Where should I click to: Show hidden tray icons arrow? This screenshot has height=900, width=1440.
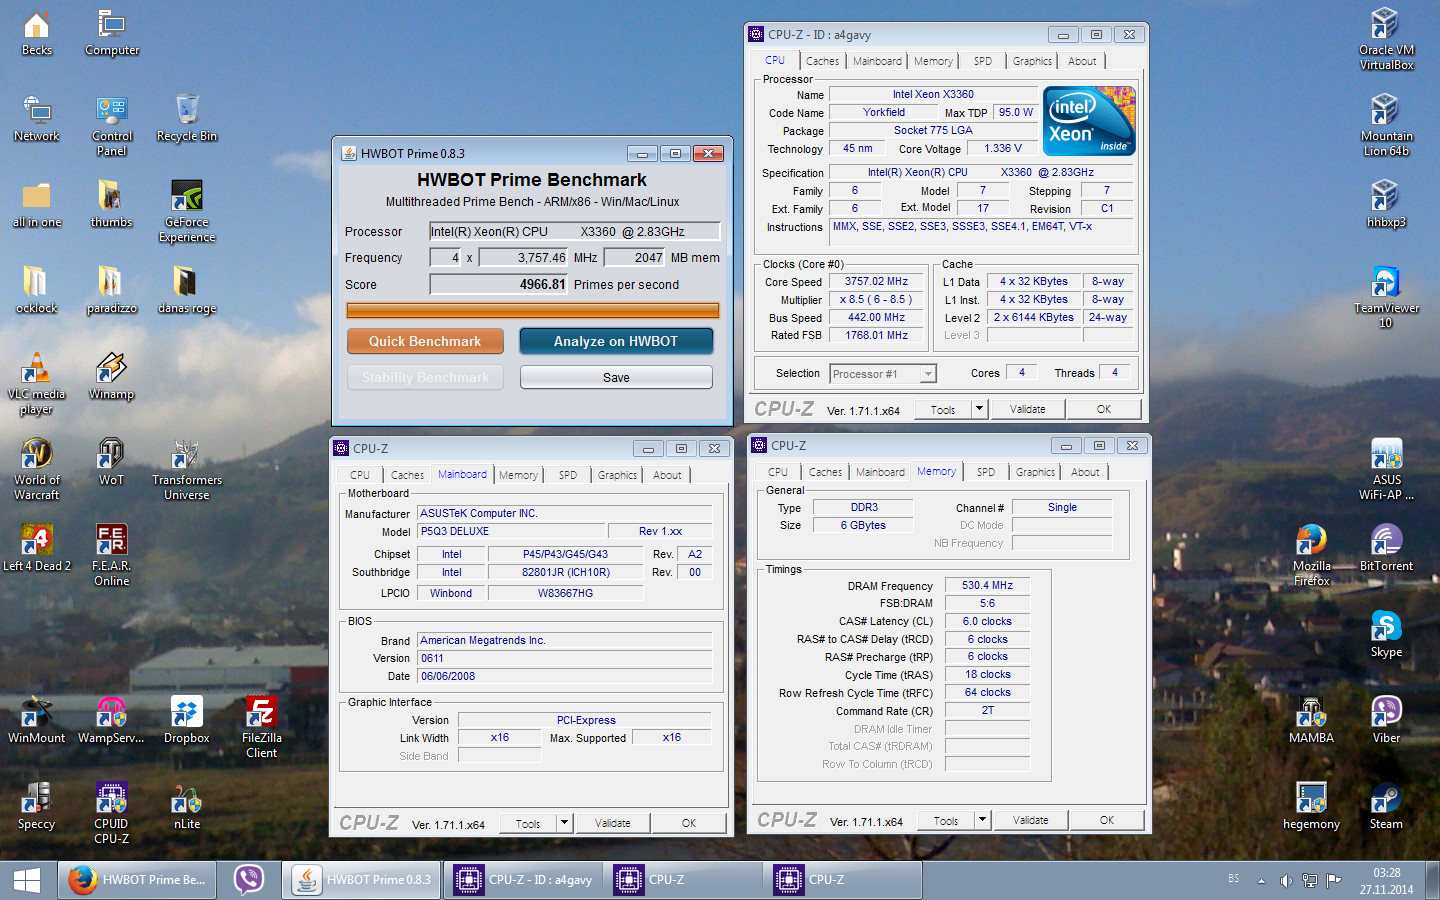pos(1261,881)
